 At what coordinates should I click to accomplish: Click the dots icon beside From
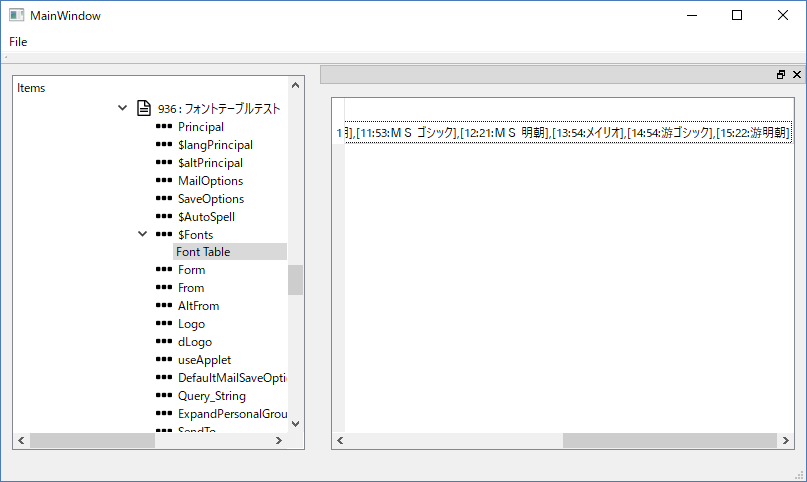pyautogui.click(x=164, y=287)
